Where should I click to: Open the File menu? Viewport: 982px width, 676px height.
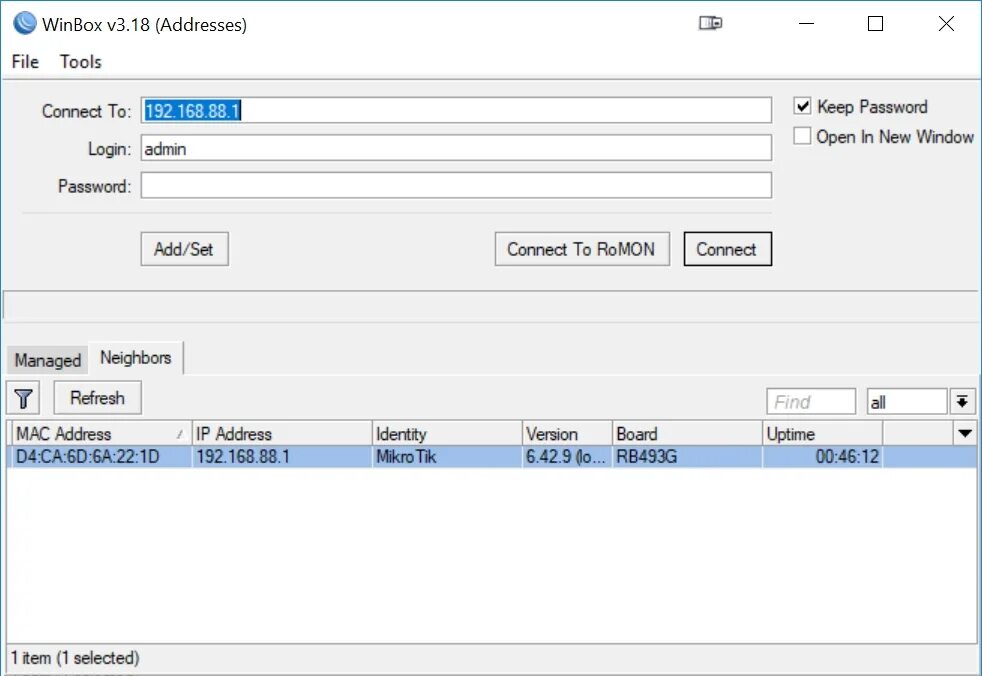(25, 61)
